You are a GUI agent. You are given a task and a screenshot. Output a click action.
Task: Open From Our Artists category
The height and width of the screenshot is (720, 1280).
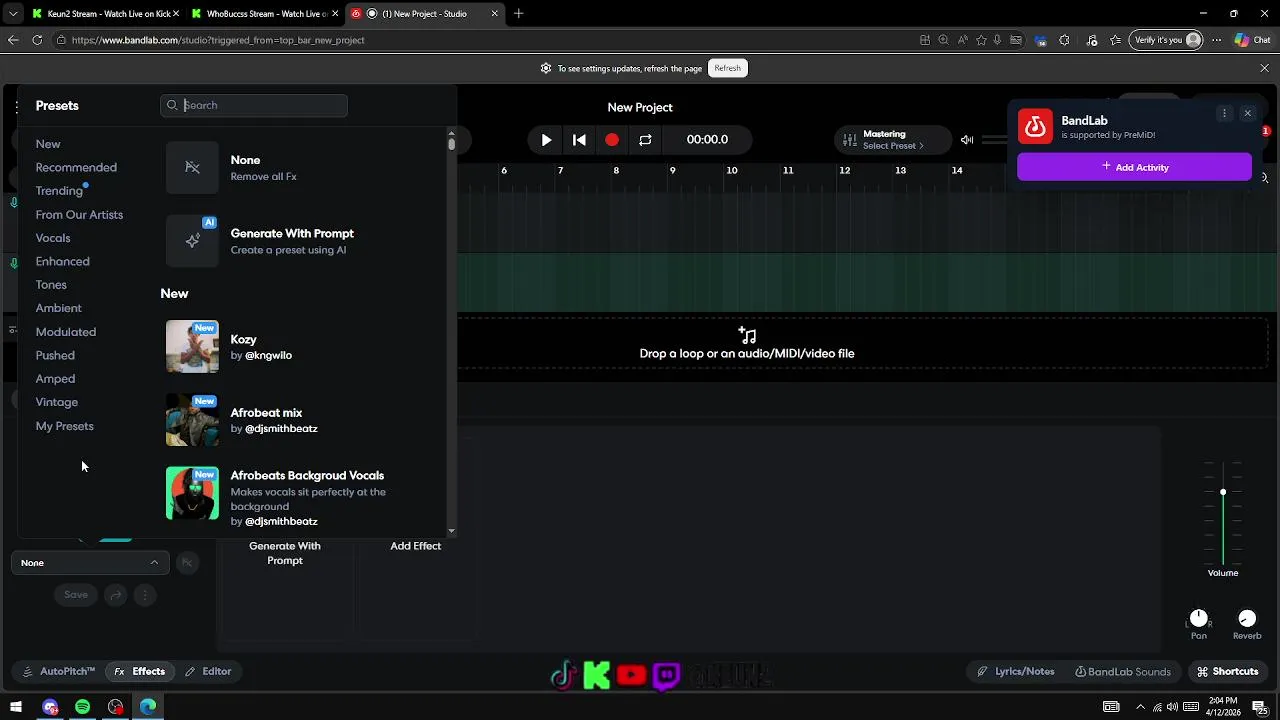click(79, 215)
